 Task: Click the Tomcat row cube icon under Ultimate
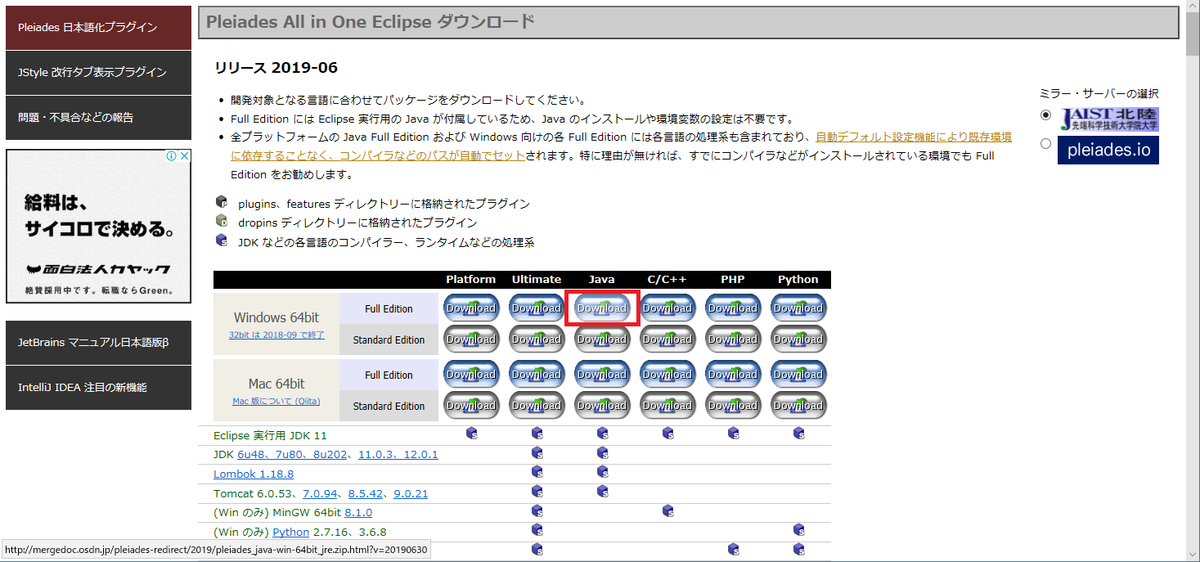(x=537, y=492)
